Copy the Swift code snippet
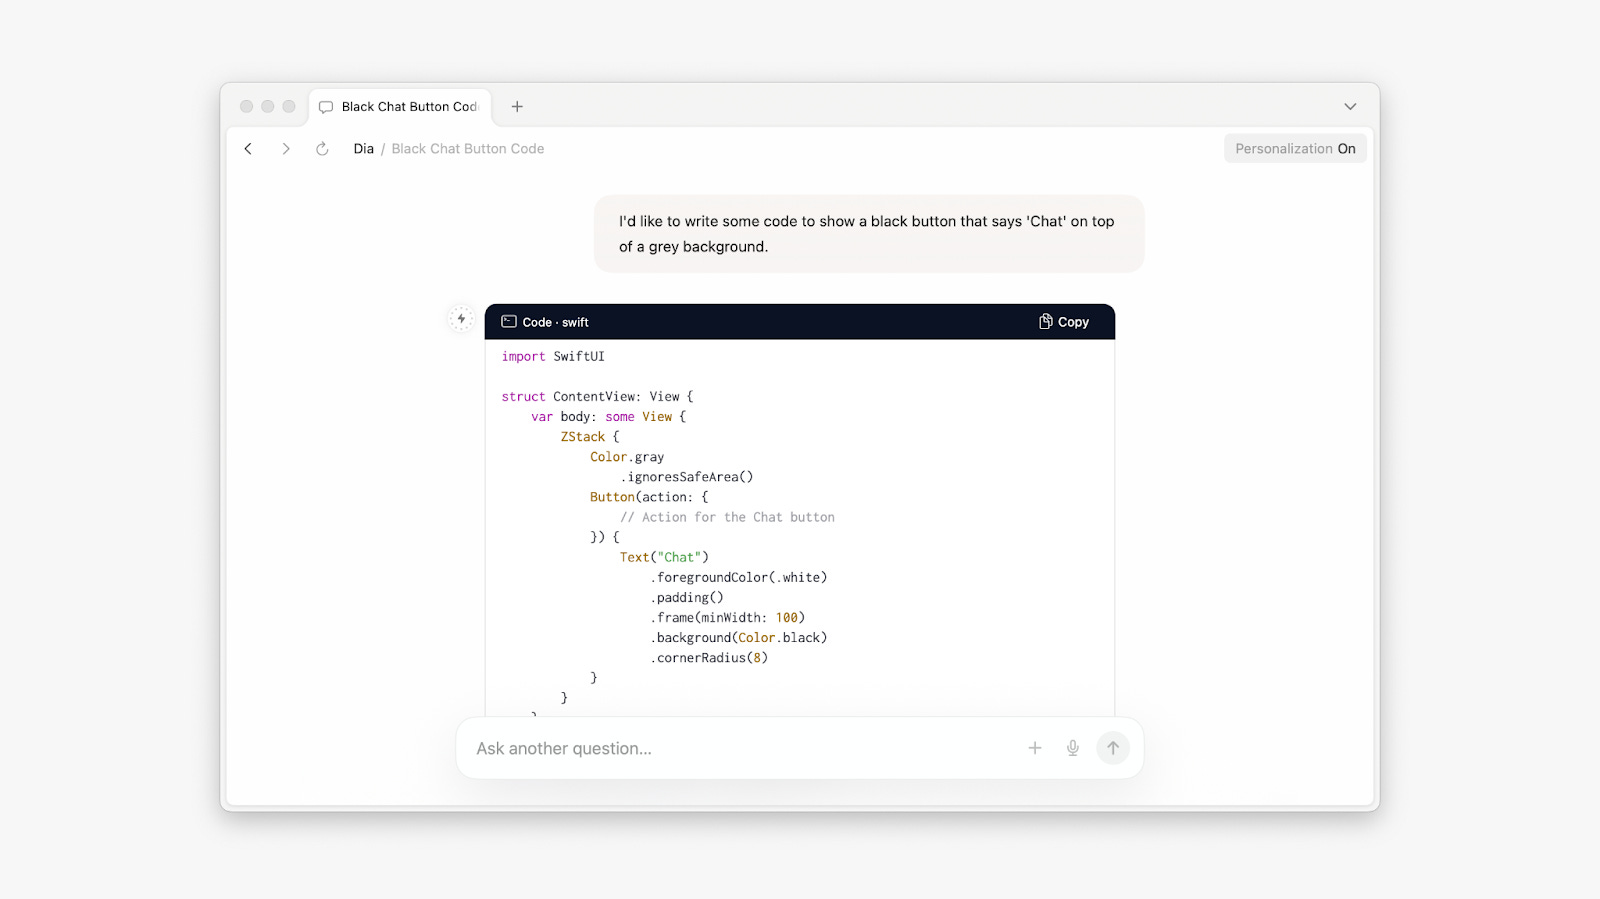This screenshot has width=1600, height=899. click(x=1064, y=322)
